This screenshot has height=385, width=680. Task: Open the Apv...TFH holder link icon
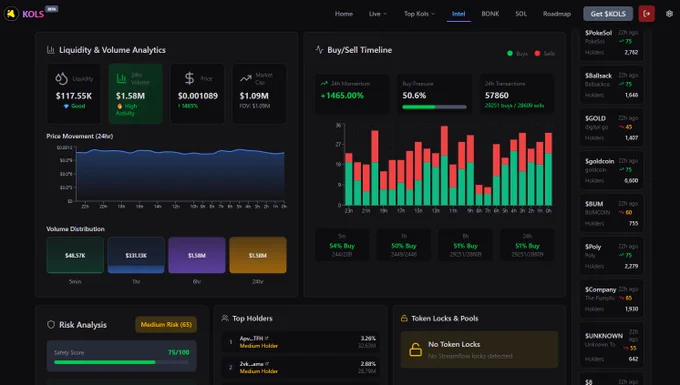coord(267,338)
